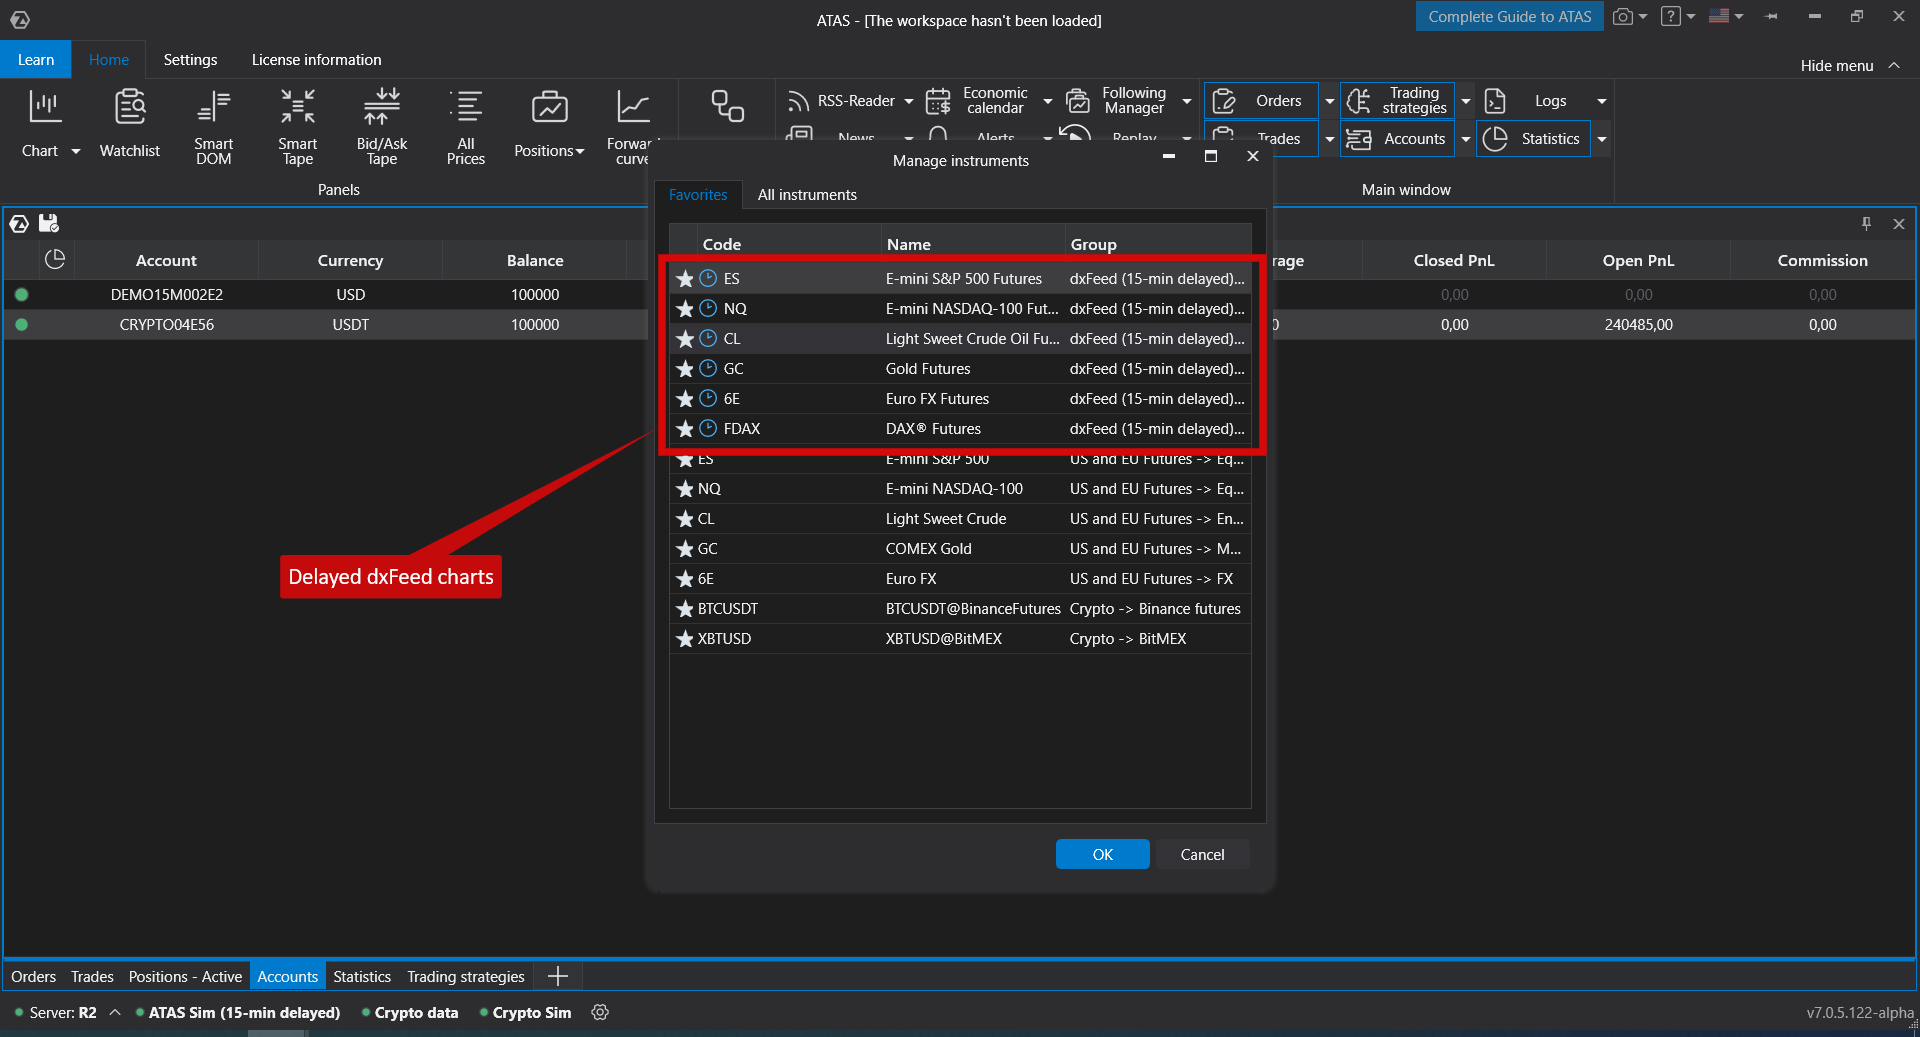The image size is (1920, 1037).
Task: Expand the RSS-Reader dropdown arrow
Action: 908,101
